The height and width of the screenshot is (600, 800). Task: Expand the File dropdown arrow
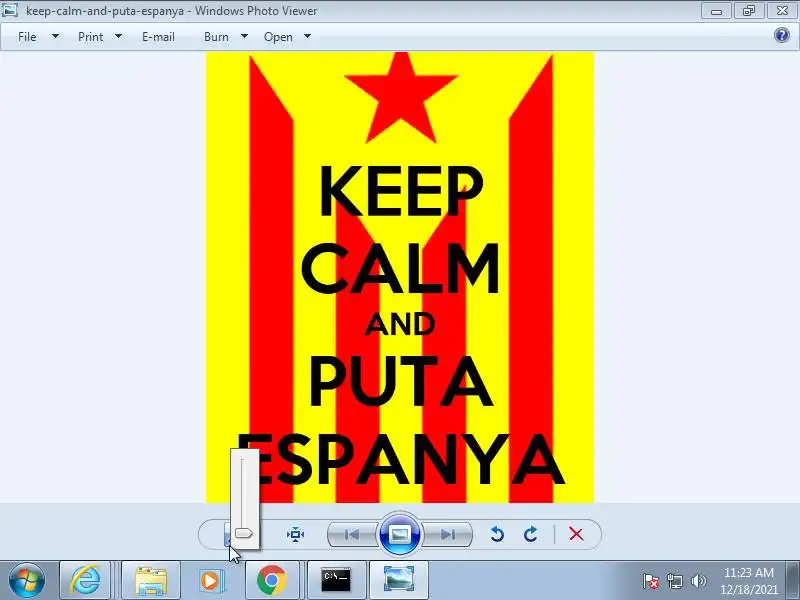(x=55, y=36)
